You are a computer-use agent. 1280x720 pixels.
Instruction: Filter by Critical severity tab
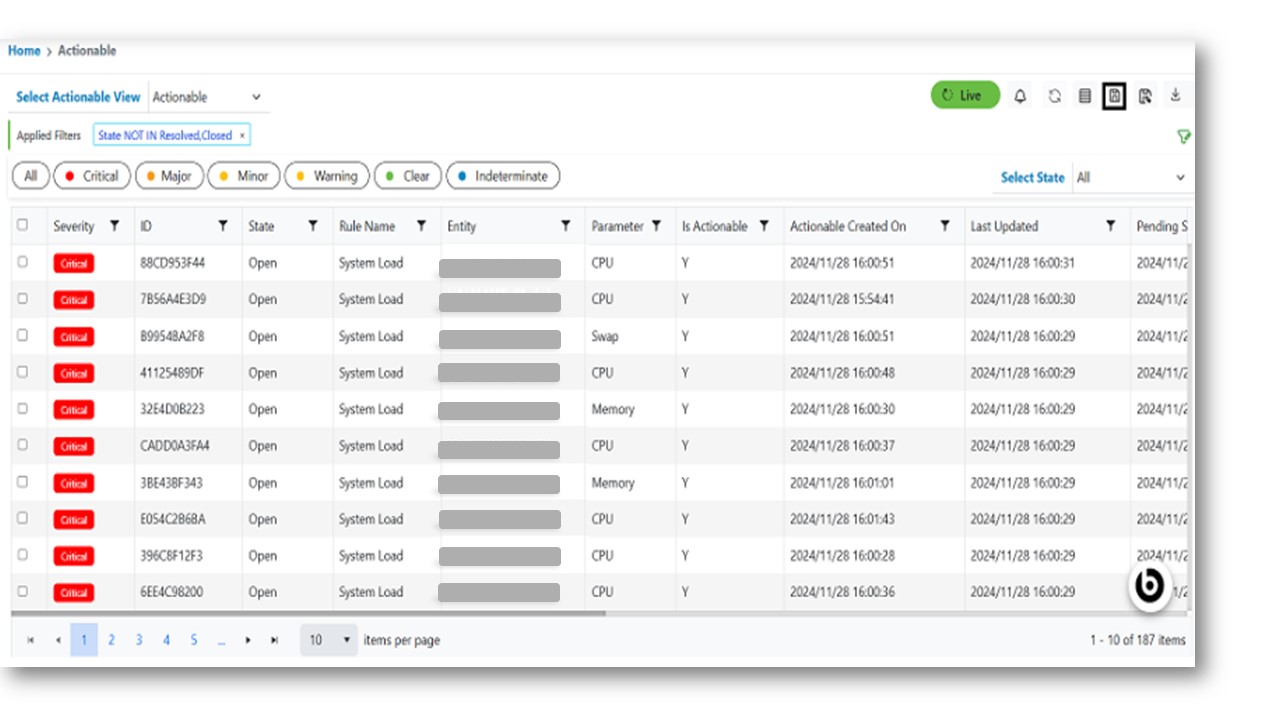[x=91, y=176]
